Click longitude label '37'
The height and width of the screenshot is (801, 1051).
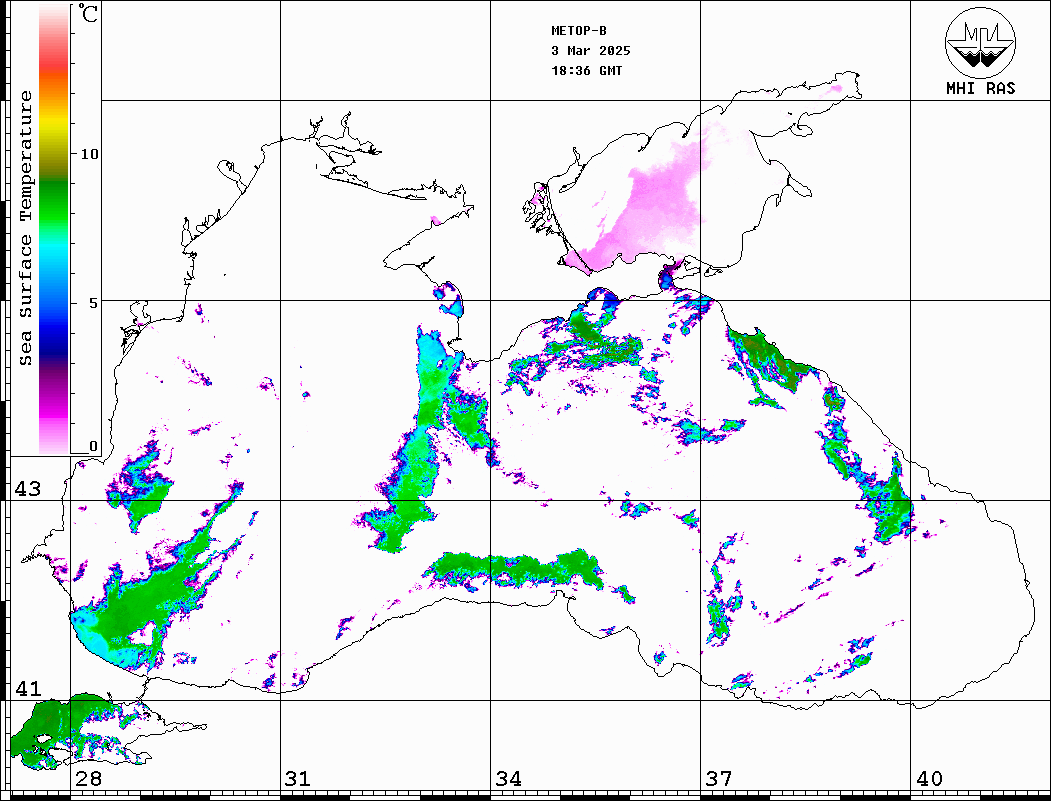[x=719, y=778]
